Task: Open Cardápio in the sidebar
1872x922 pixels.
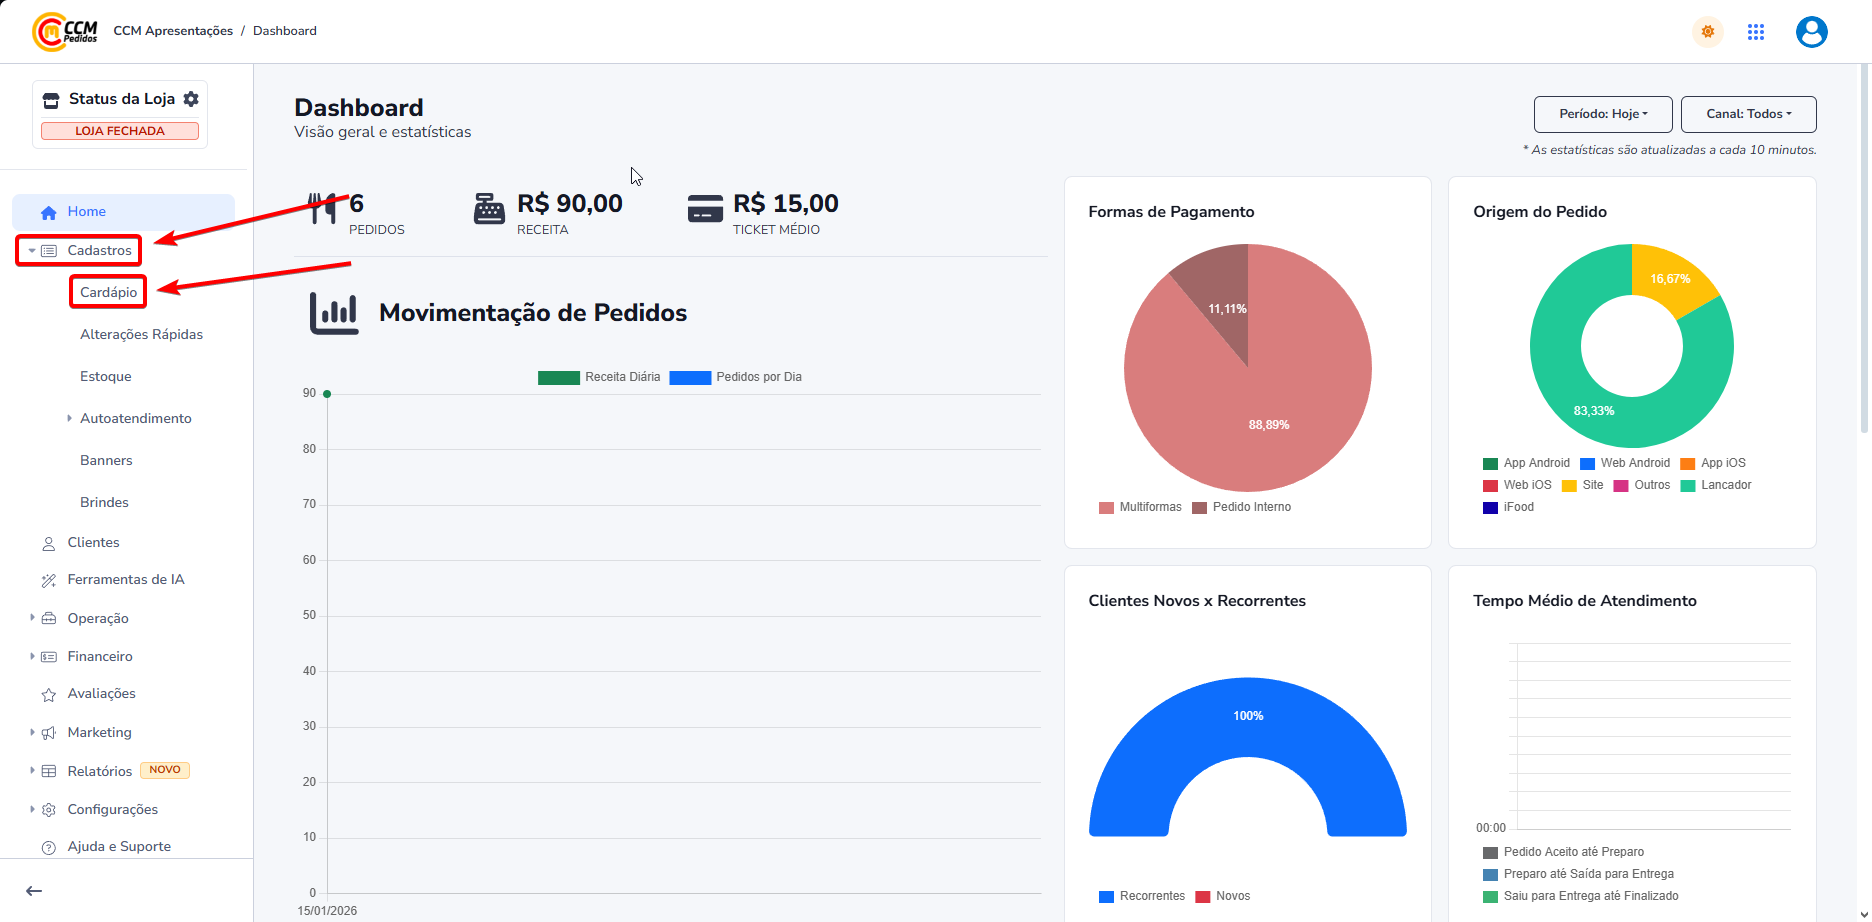Action: coord(108,292)
